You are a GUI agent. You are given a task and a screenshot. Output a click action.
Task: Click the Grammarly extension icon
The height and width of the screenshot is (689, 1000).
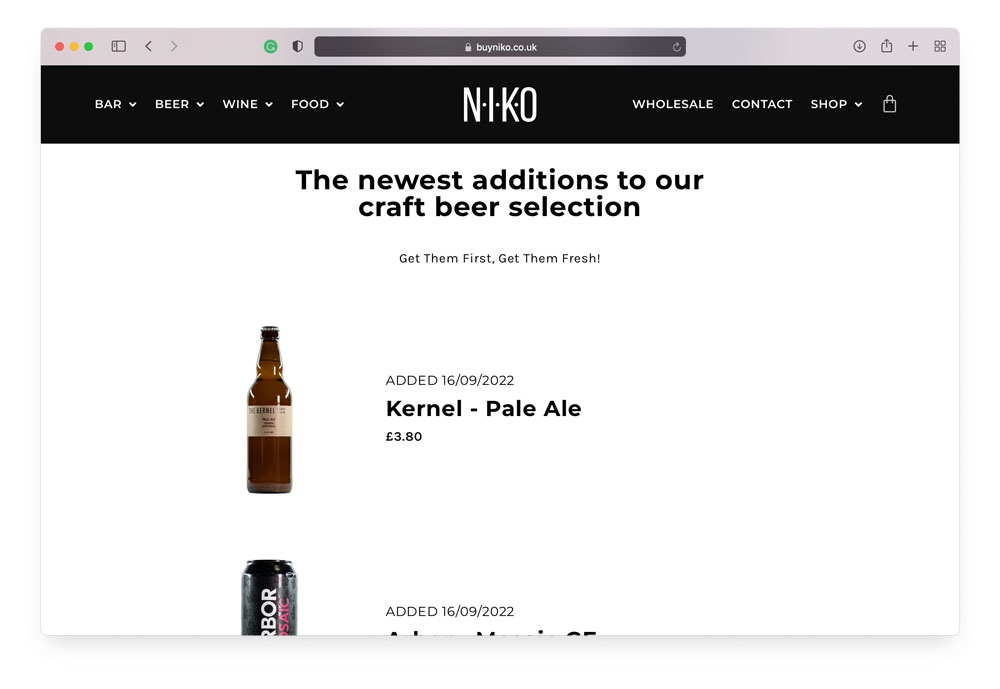click(270, 46)
